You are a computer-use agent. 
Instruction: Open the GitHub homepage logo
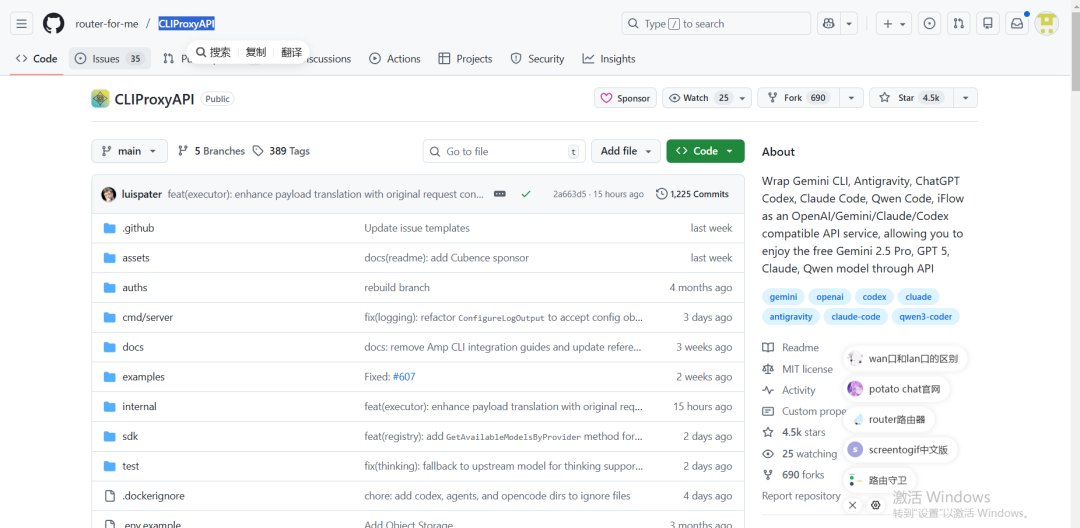pos(53,23)
